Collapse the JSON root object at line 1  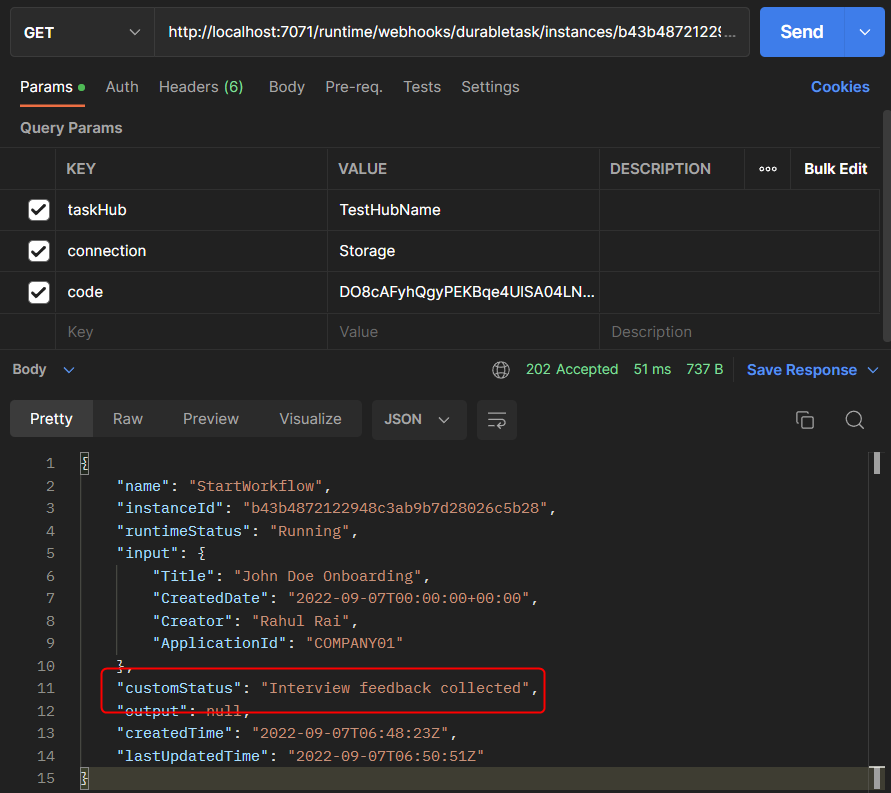[x=85, y=464]
